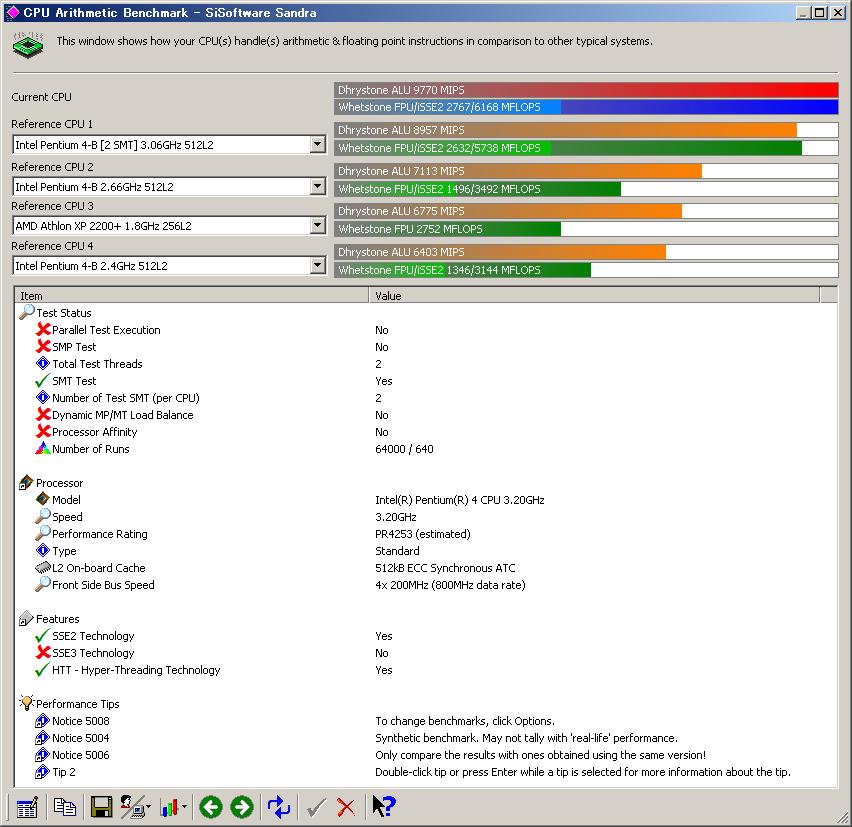Click Intel Pentium 4-B 2.4GHz combo text

pyautogui.click(x=91, y=266)
